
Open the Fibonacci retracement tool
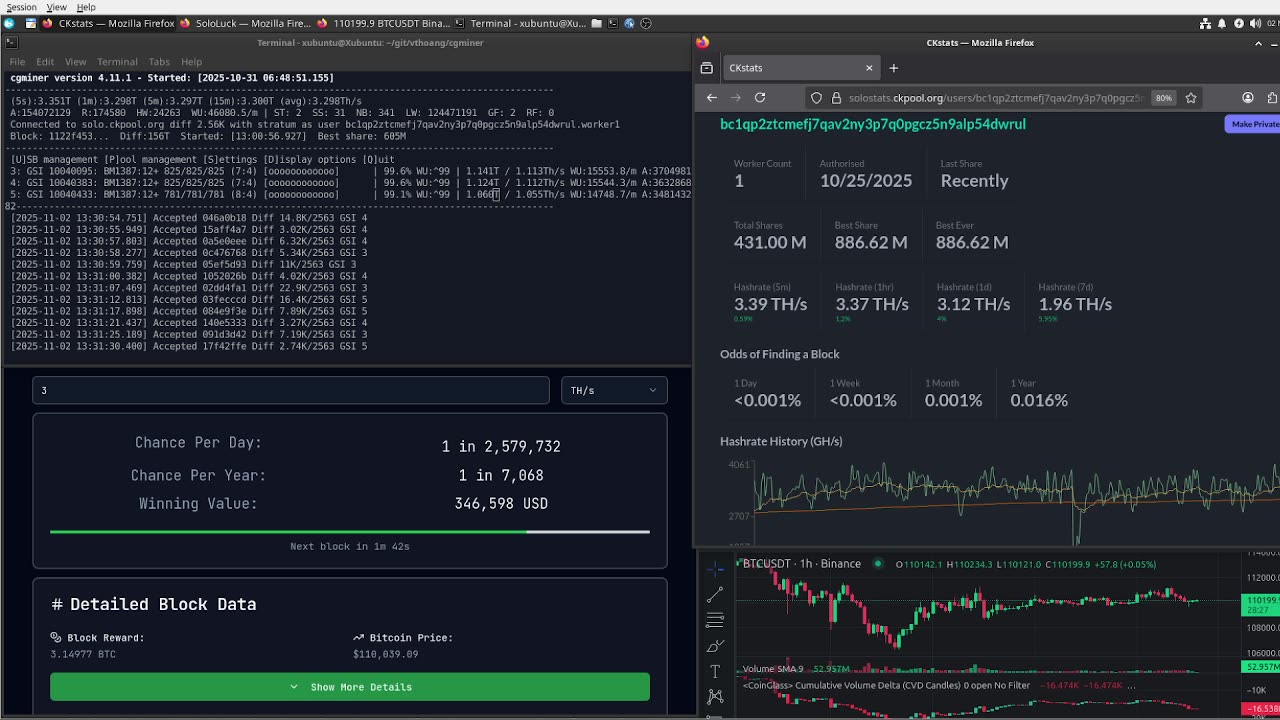click(715, 620)
